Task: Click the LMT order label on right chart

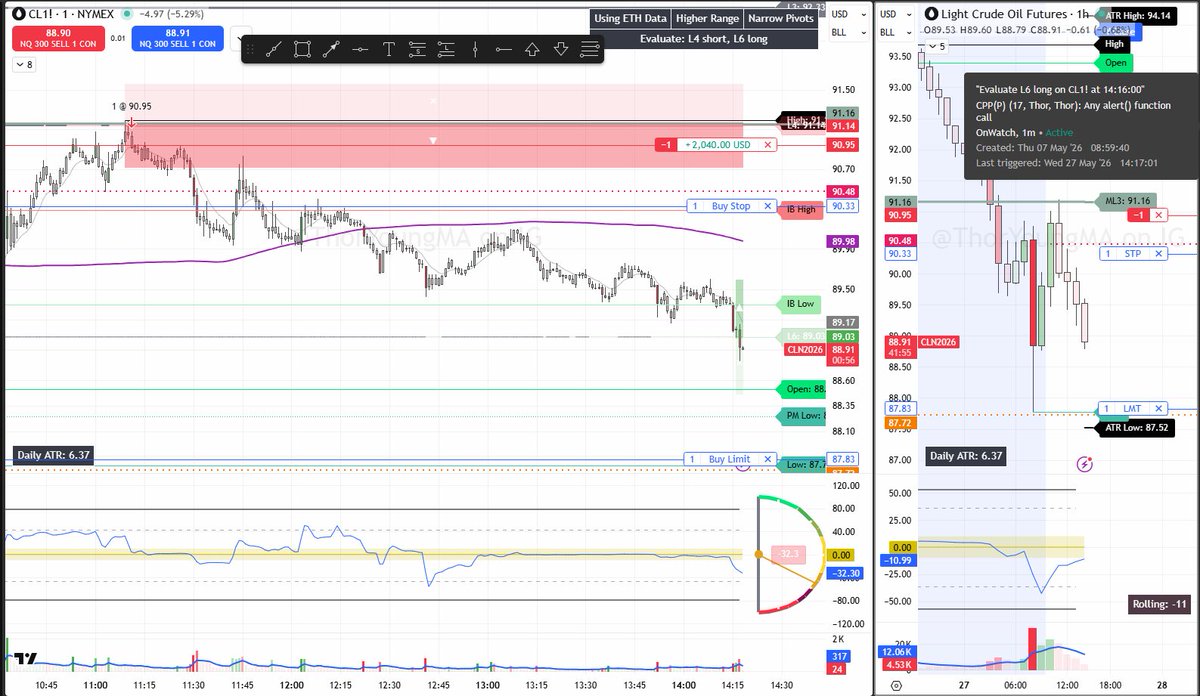Action: [1133, 409]
